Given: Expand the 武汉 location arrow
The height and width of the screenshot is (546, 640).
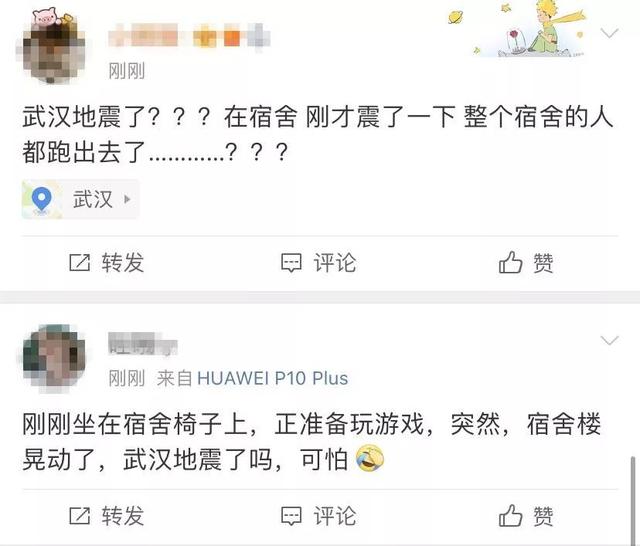Looking at the screenshot, I should click(127, 199).
